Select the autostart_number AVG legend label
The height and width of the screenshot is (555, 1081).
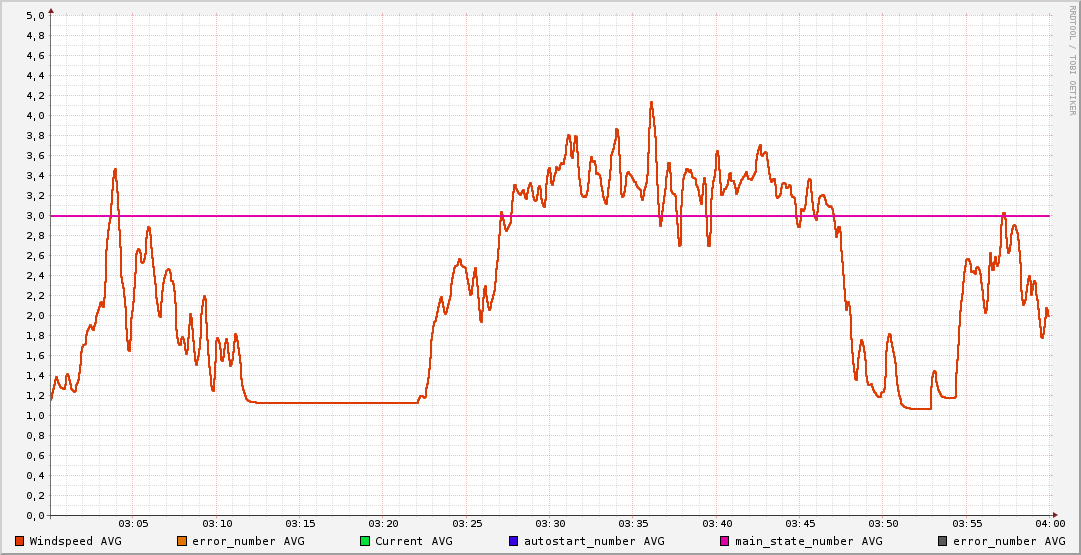[x=594, y=541]
